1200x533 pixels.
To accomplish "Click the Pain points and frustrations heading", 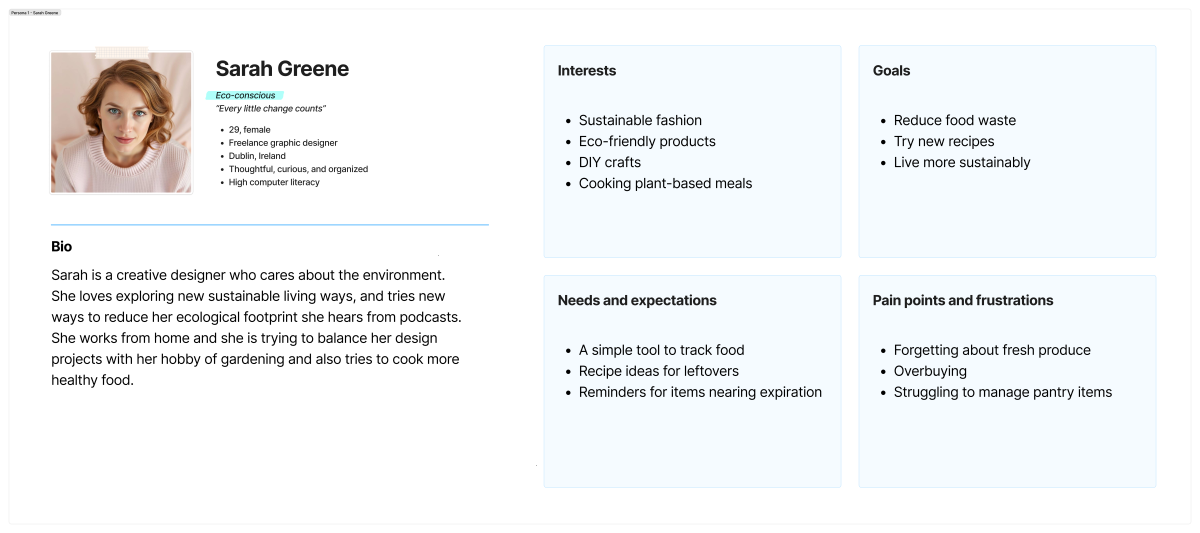I will (x=963, y=301).
